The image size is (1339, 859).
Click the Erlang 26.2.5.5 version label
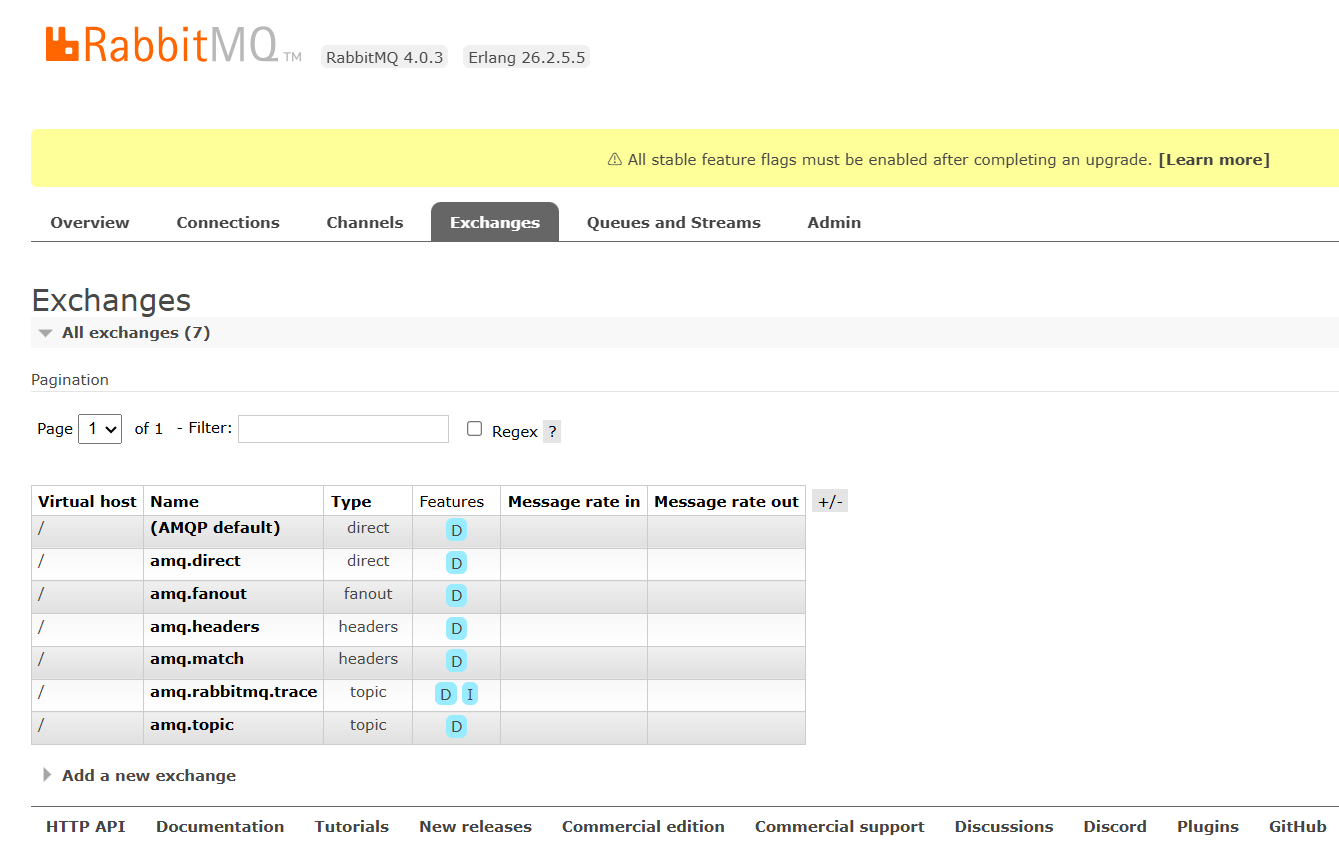tap(526, 57)
